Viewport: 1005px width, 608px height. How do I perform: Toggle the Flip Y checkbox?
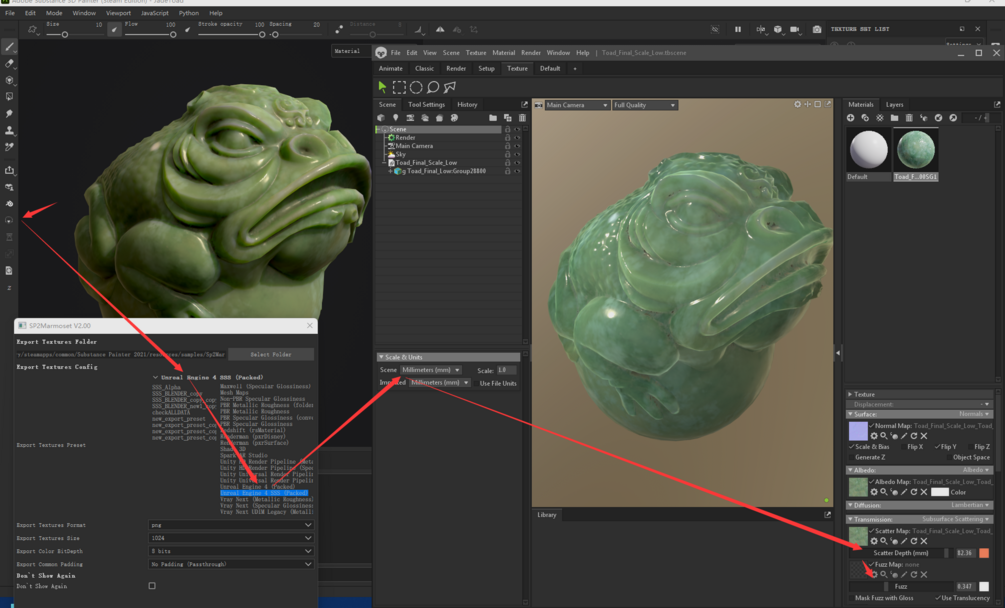tap(937, 447)
